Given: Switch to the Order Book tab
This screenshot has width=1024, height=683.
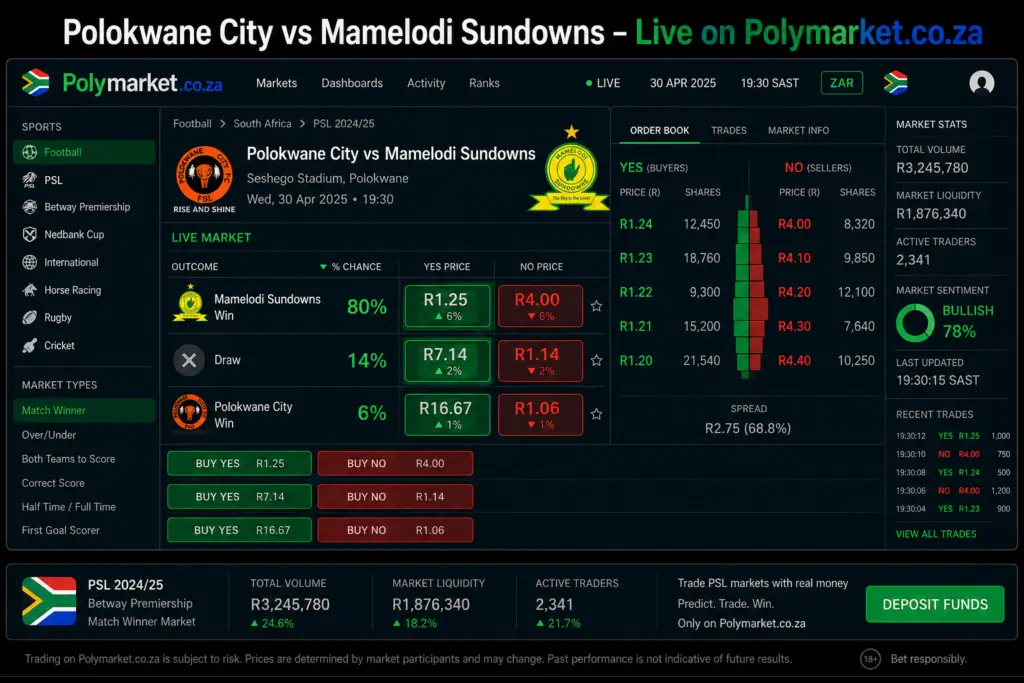Looking at the screenshot, I should point(660,130).
